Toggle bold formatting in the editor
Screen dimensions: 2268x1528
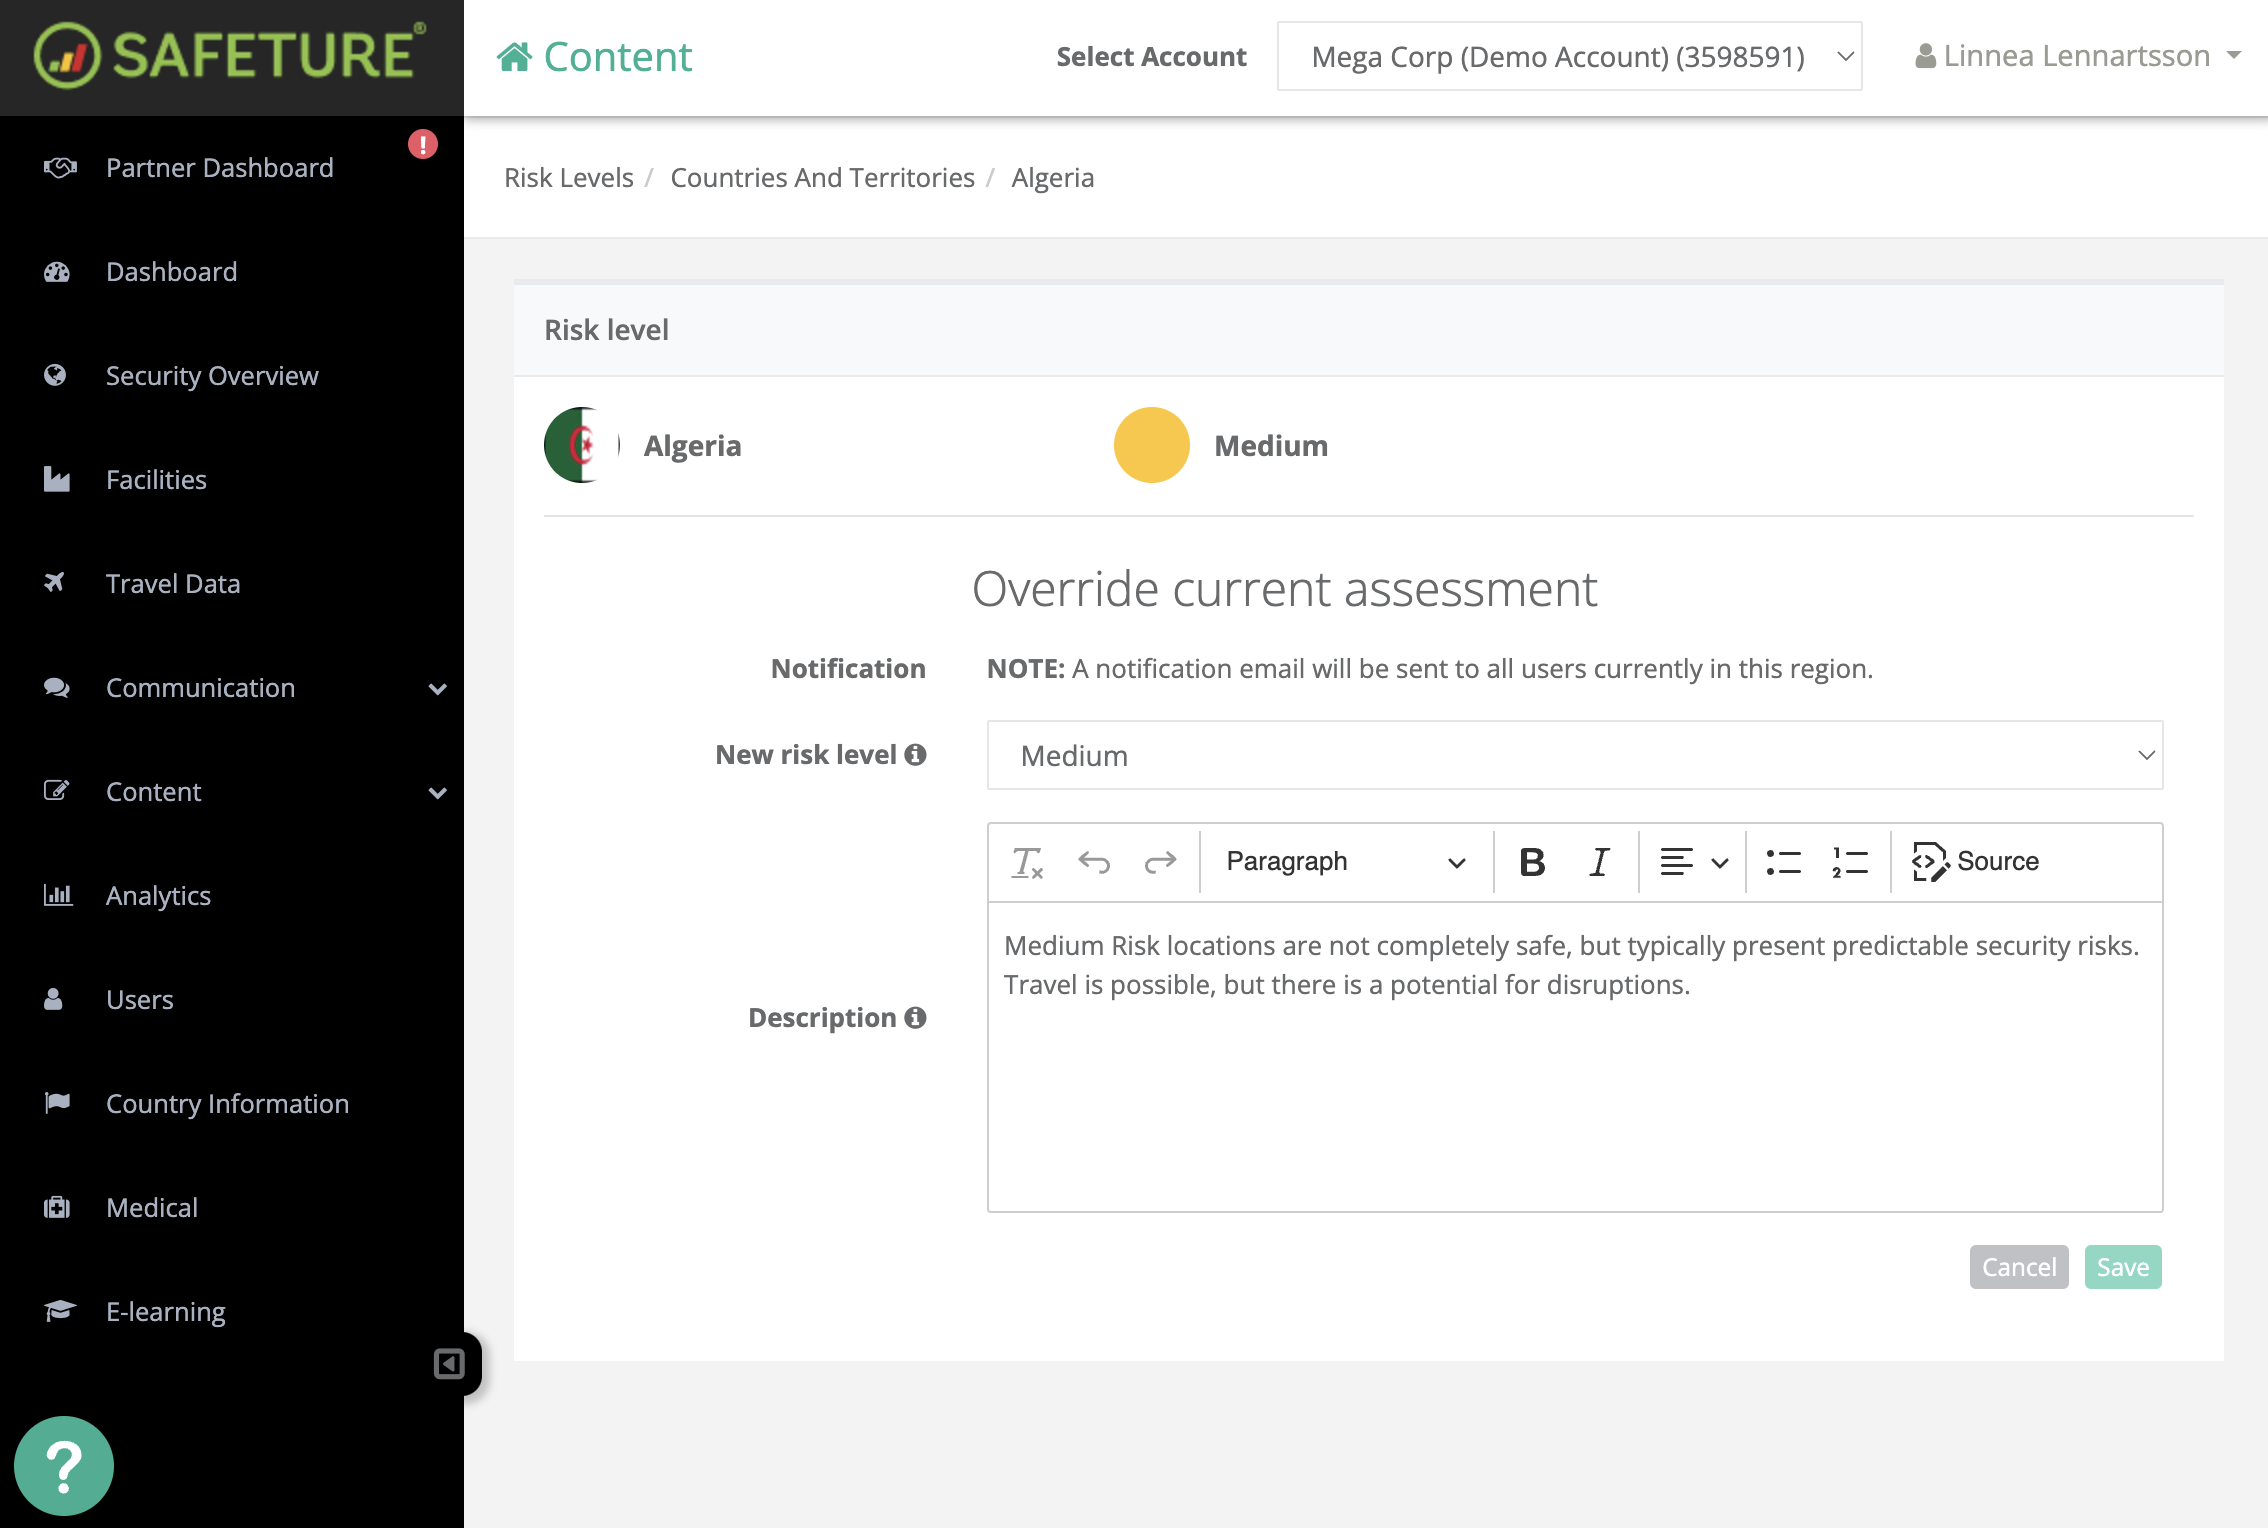[1531, 862]
